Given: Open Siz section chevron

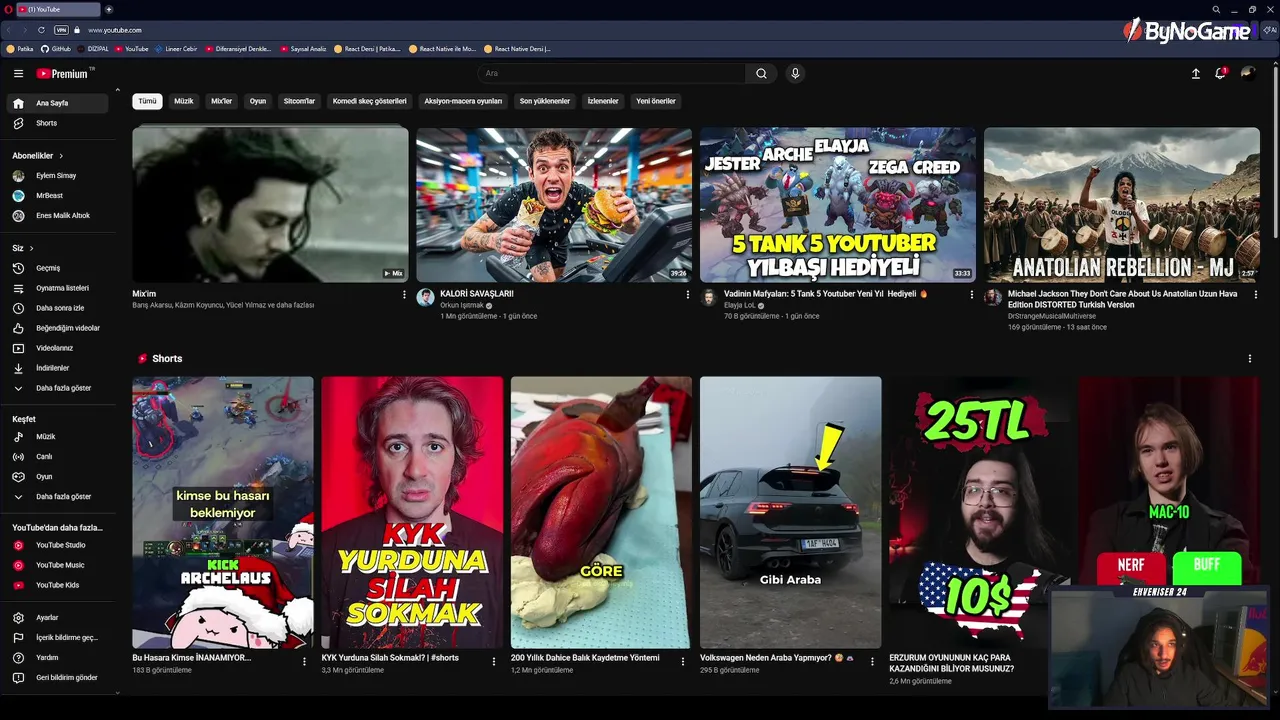Looking at the screenshot, I should coord(31,248).
